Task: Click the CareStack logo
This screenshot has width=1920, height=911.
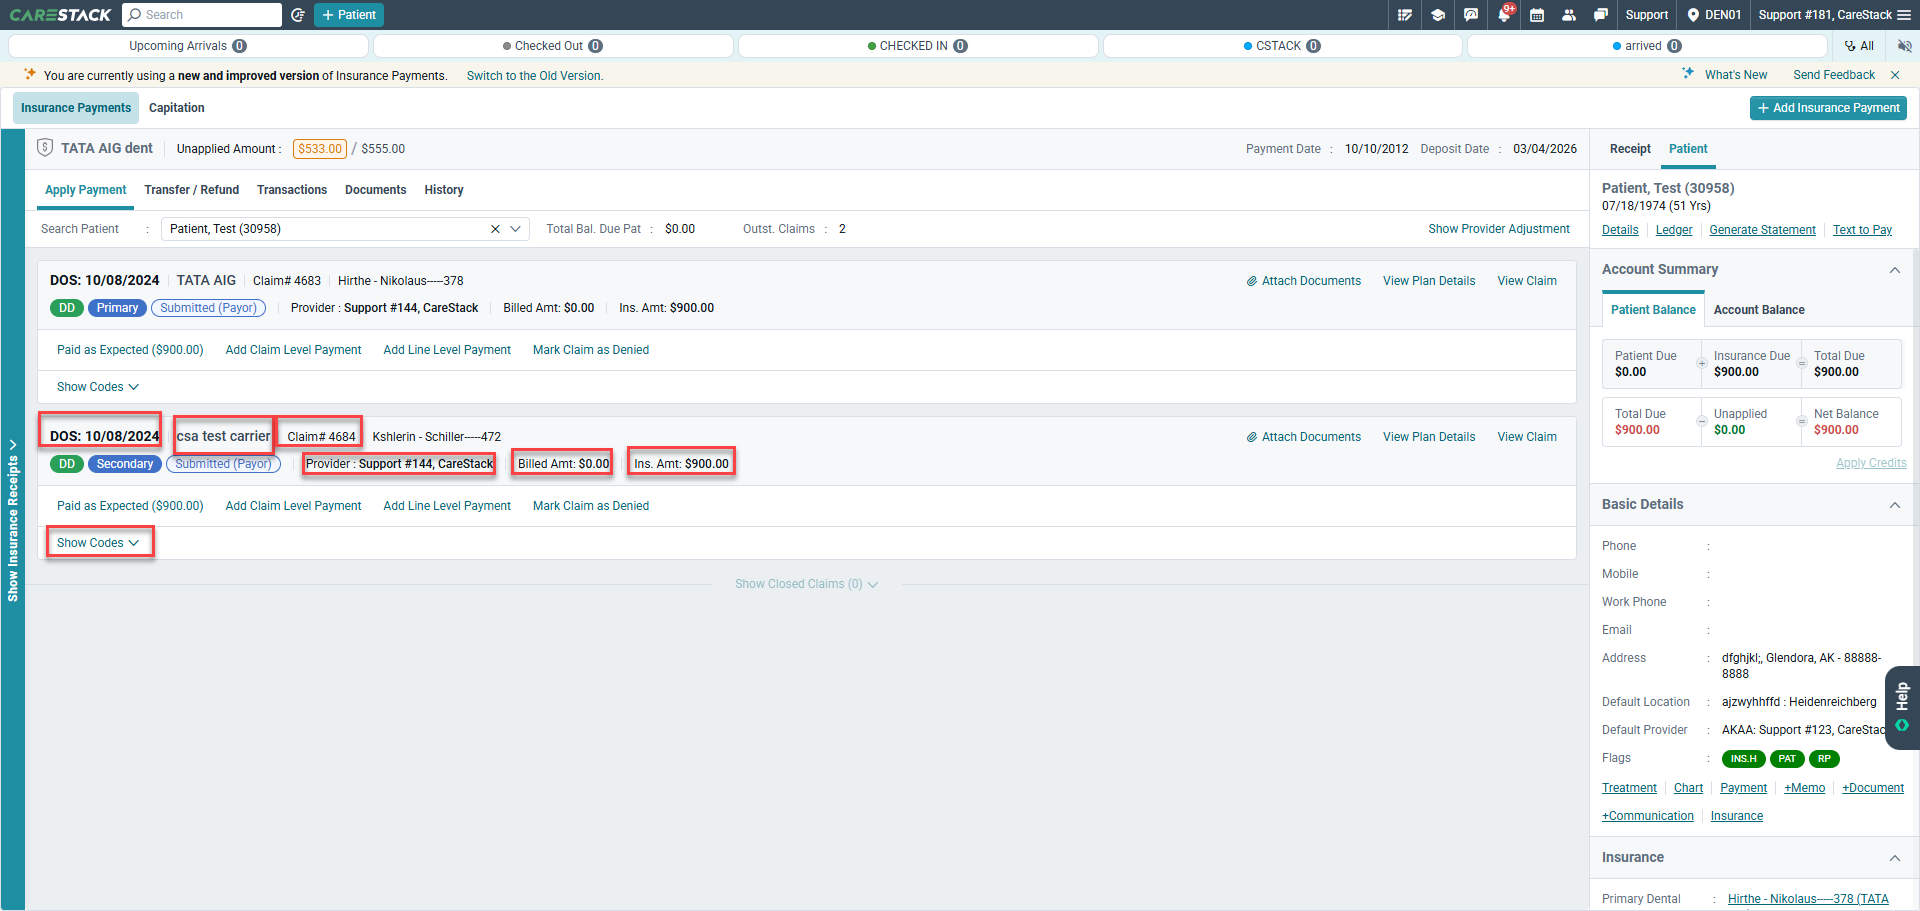Action: pos(60,15)
